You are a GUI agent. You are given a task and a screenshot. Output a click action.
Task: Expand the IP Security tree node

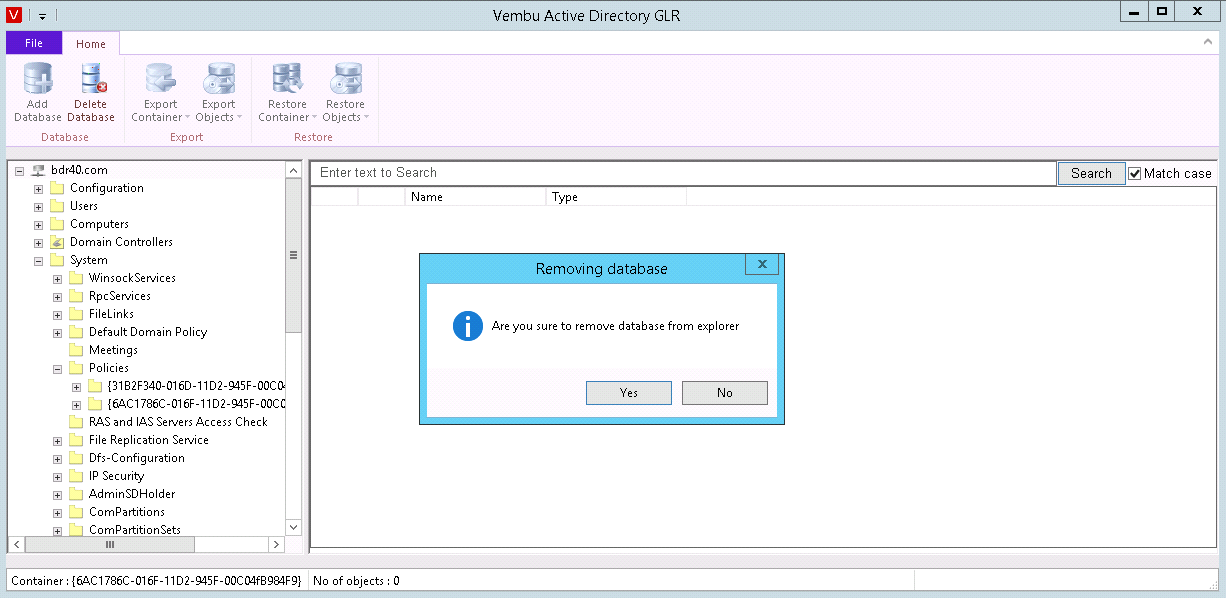point(58,476)
